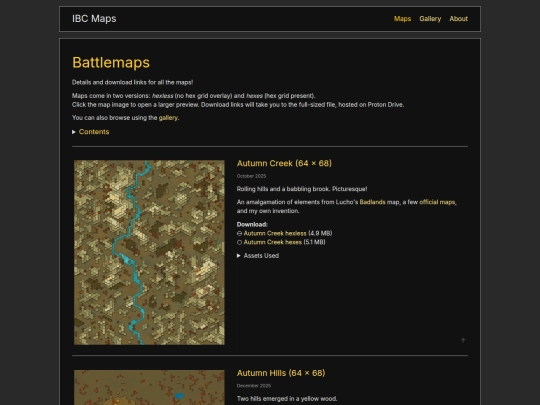Download Autumn Creek hexes file
Viewport: 540px width, 405px height.
(273, 242)
